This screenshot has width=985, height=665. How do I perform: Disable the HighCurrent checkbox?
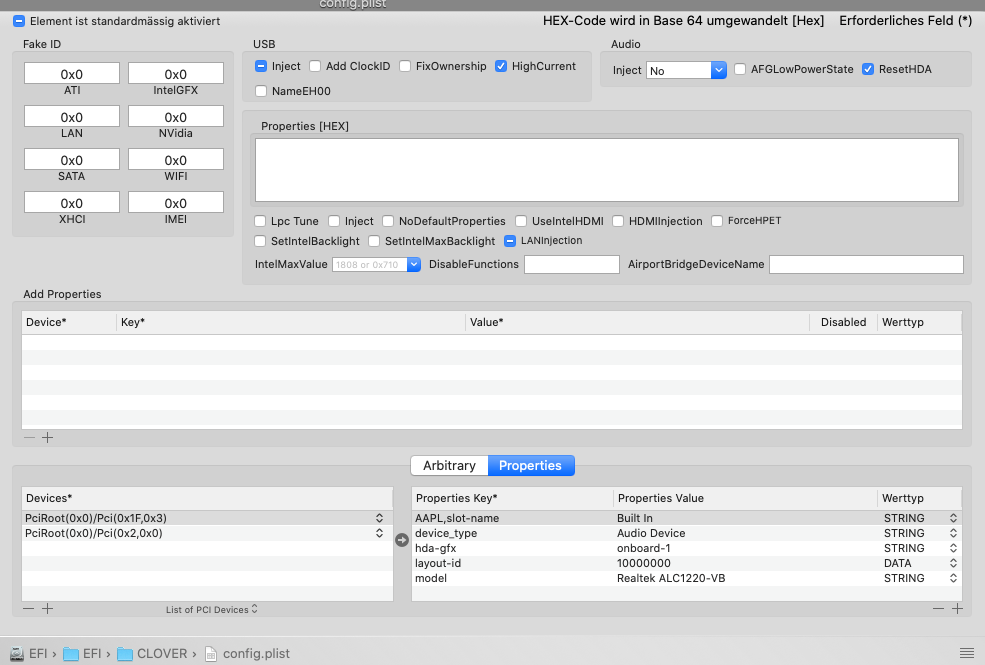click(501, 66)
